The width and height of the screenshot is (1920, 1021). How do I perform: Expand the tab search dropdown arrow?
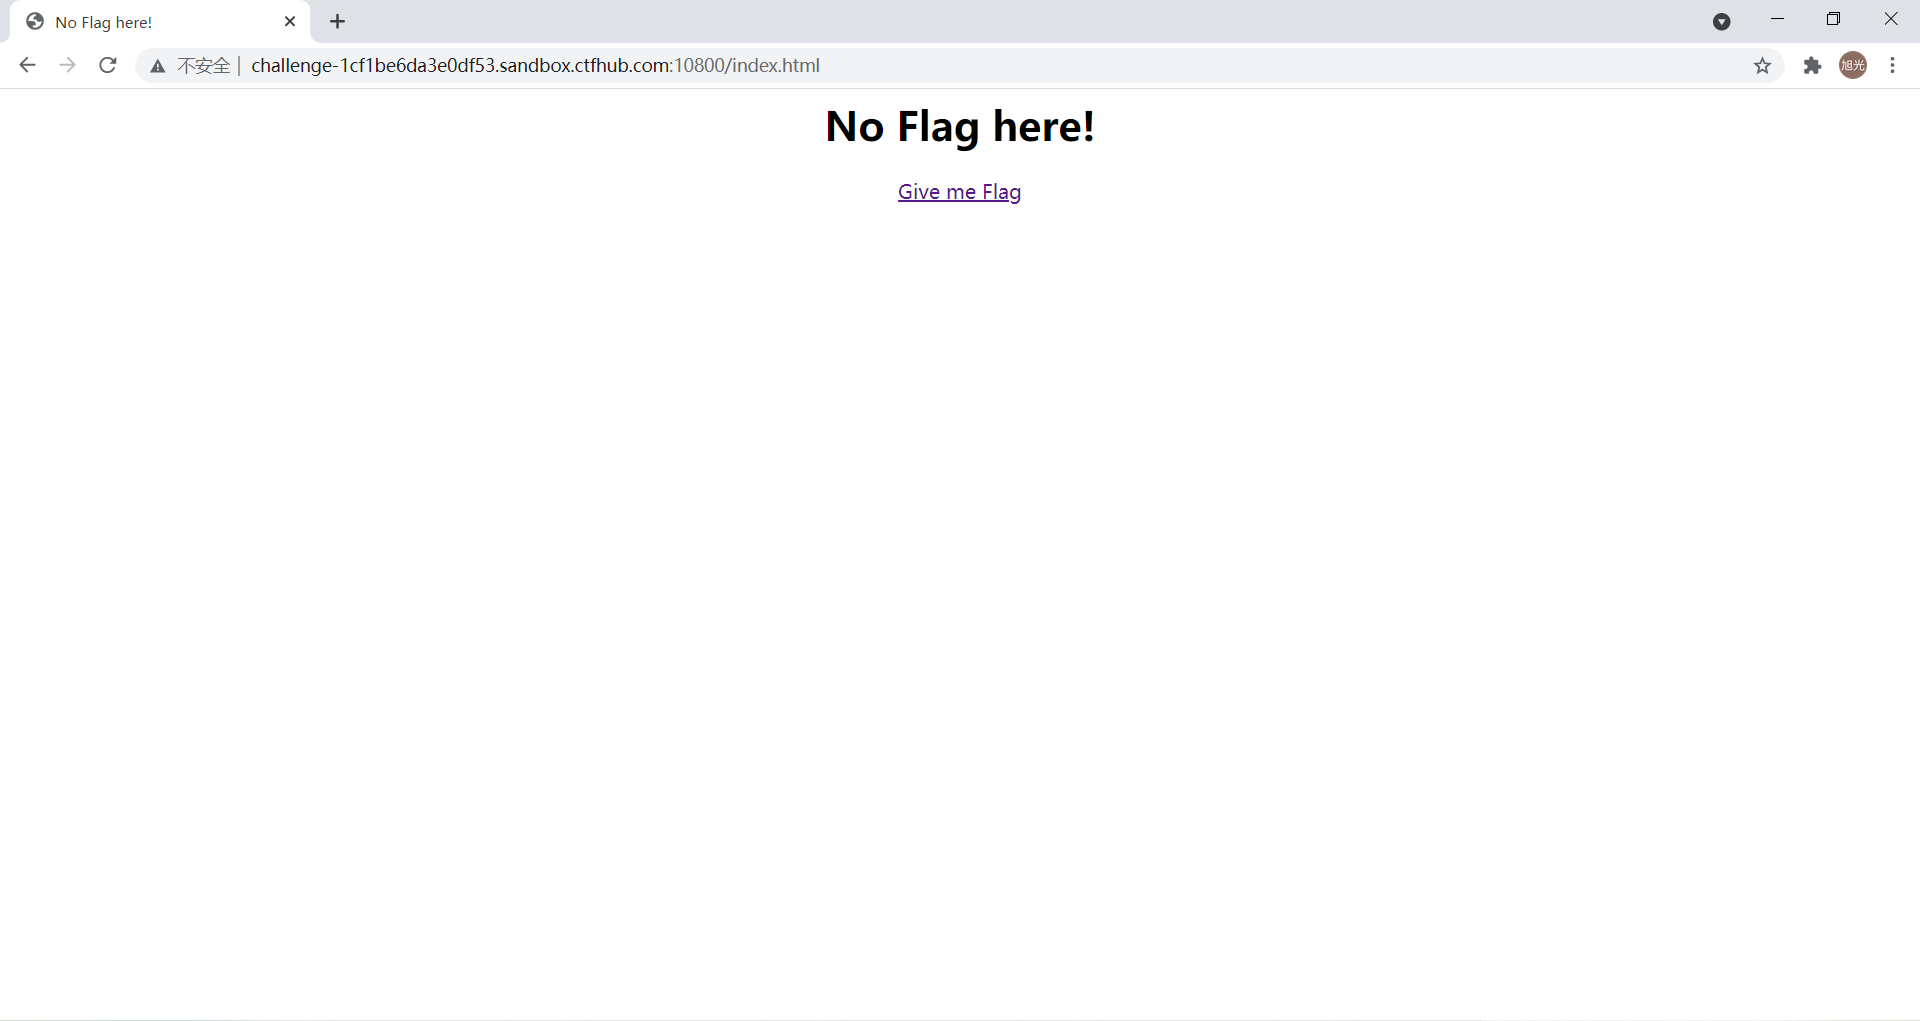click(x=1721, y=22)
